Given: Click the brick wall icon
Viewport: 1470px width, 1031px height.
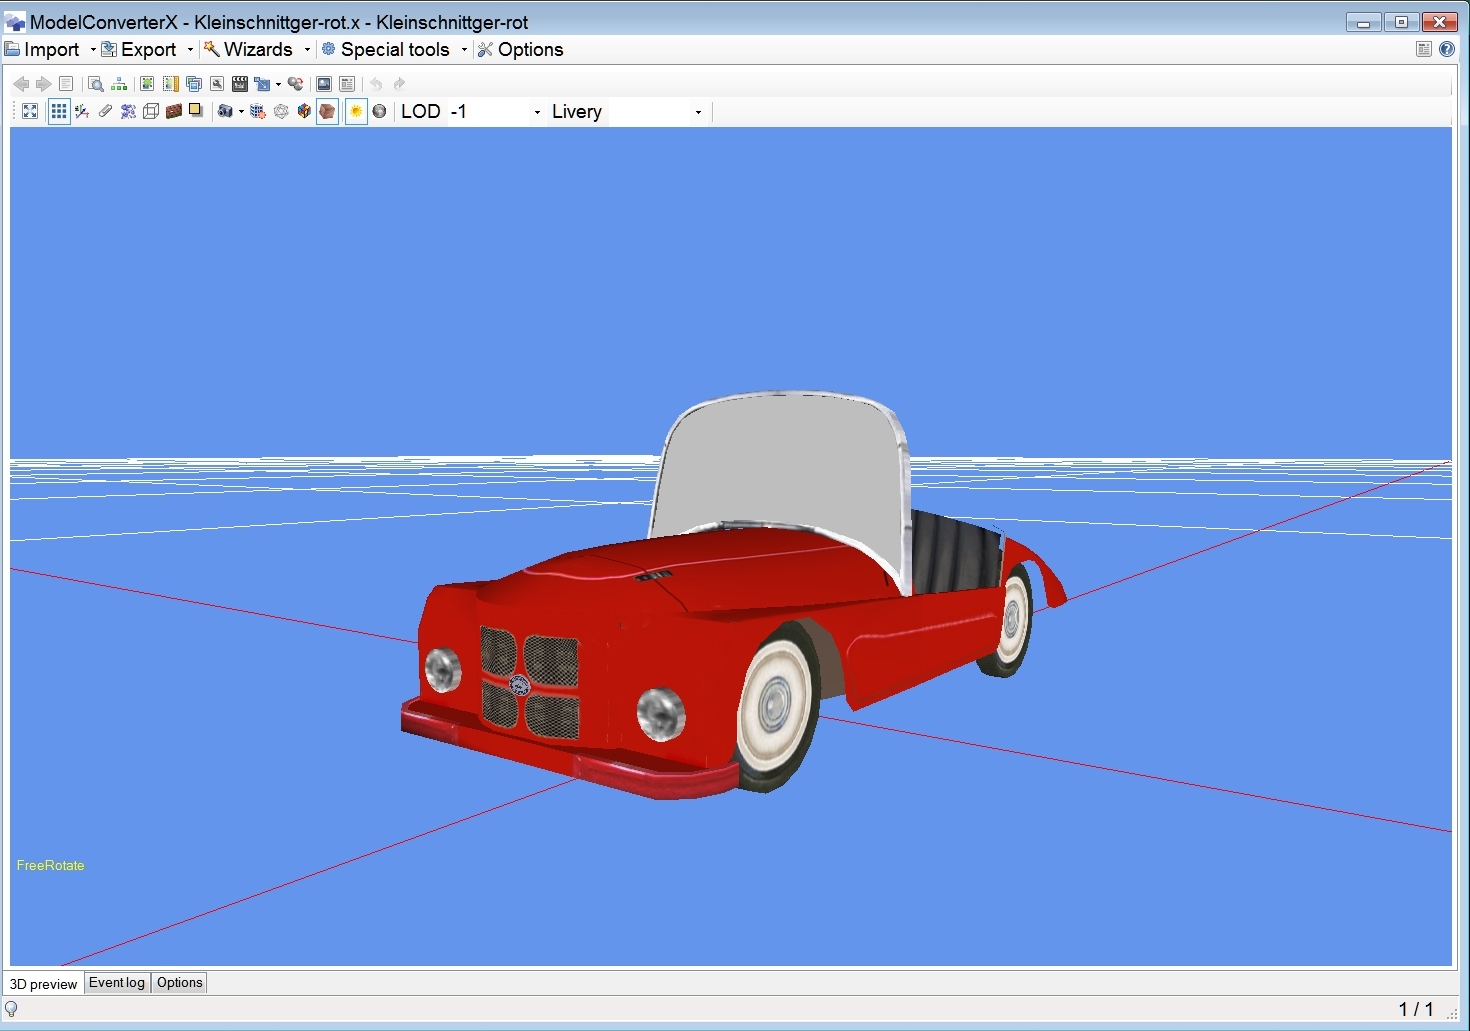Looking at the screenshot, I should click(x=174, y=112).
